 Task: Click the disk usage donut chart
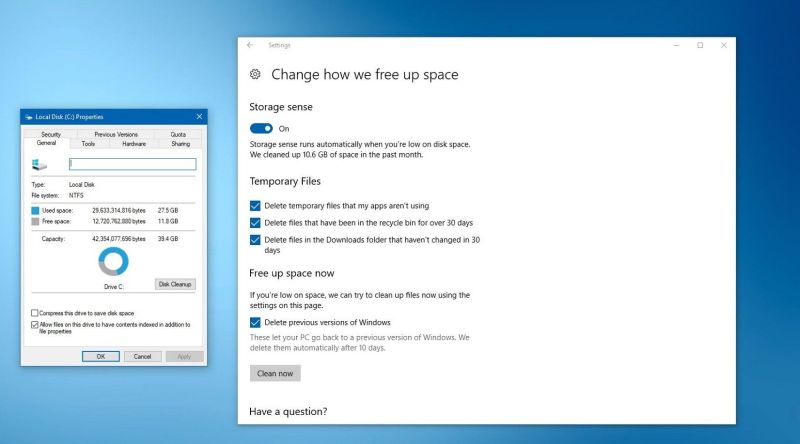tap(114, 262)
